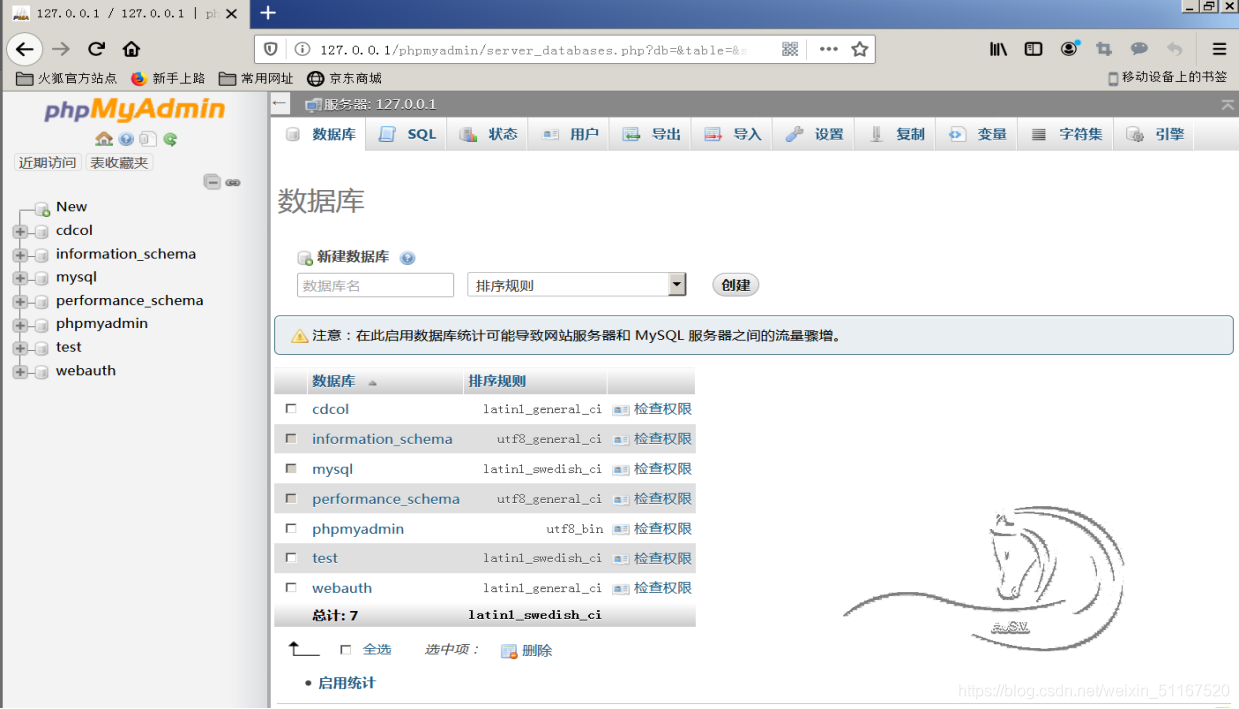Viewport: 1239px width, 709px height.
Task: Open the 导入 import tab
Action: [732, 134]
